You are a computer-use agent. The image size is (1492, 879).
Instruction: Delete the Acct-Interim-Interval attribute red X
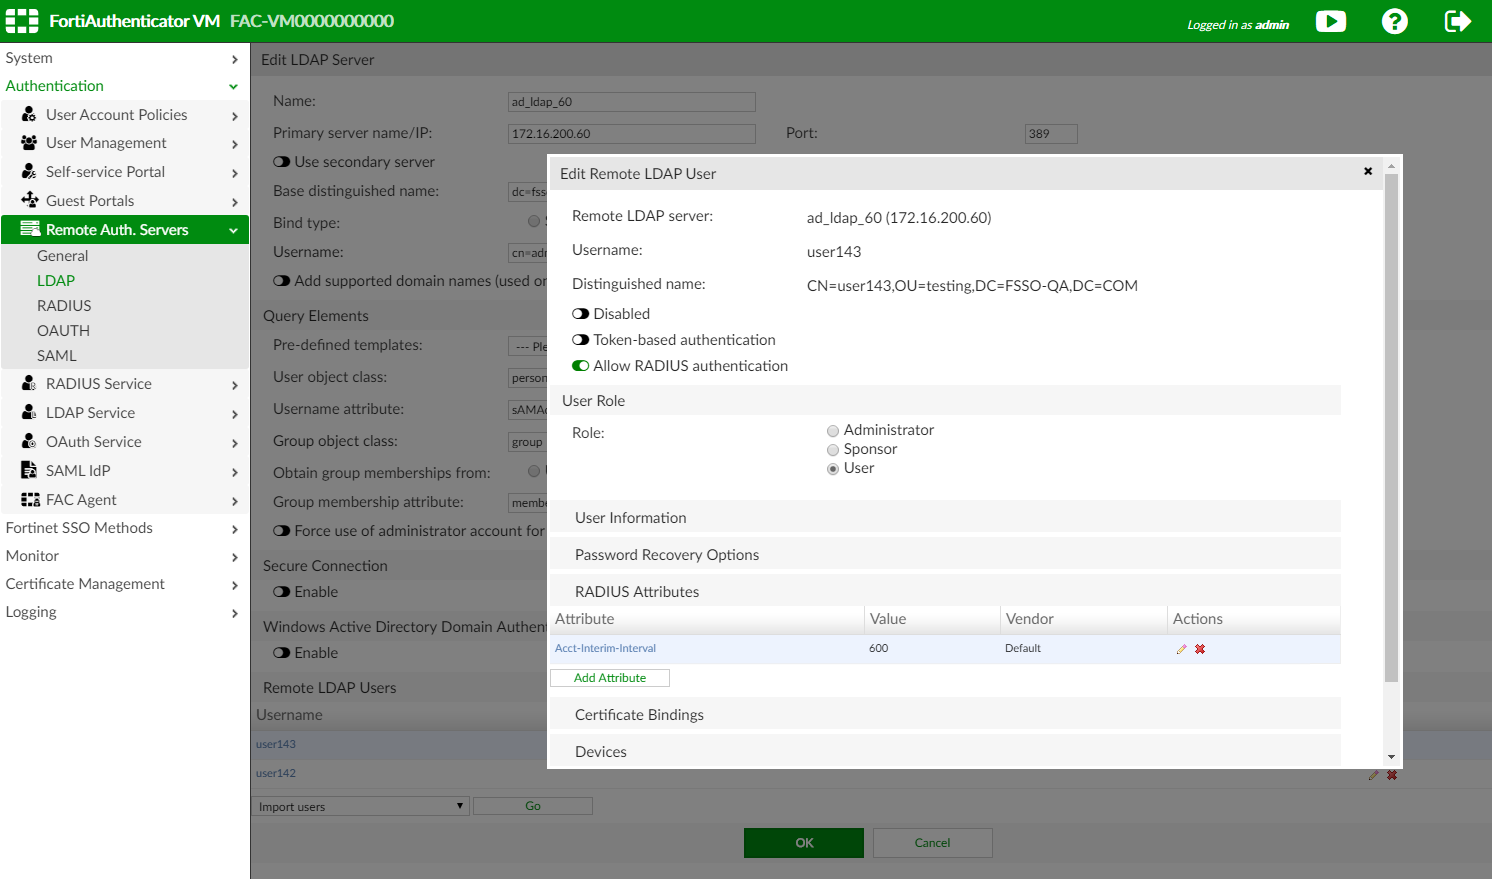click(x=1200, y=649)
